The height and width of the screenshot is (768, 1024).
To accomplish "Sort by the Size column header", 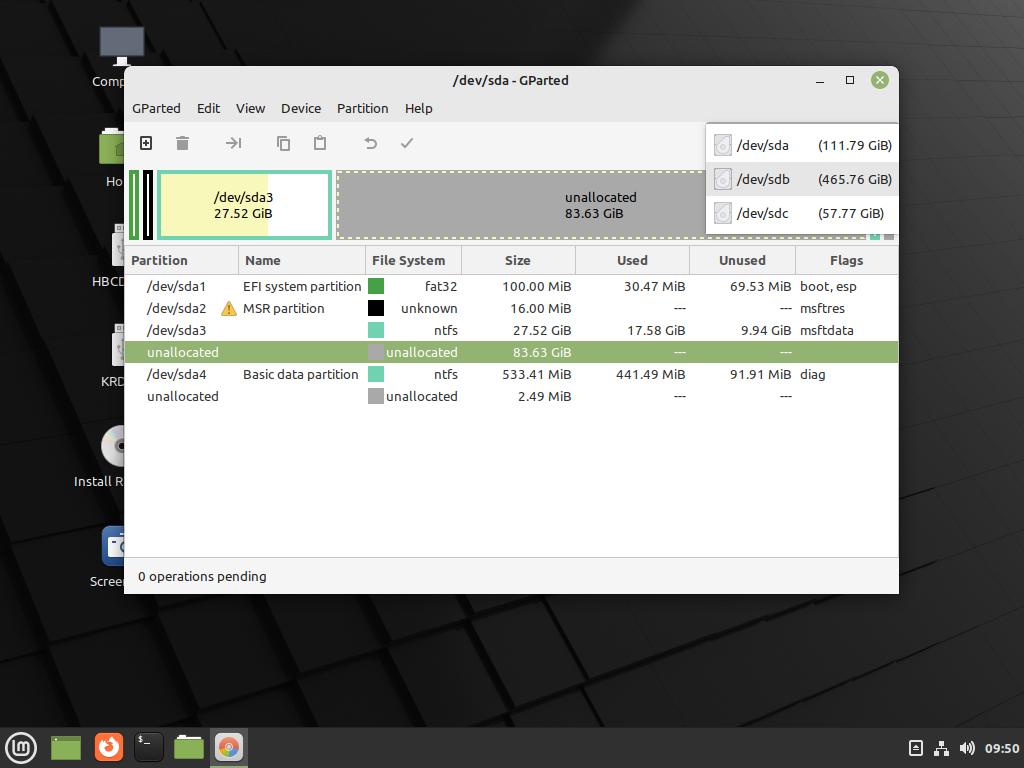I will click(x=517, y=260).
